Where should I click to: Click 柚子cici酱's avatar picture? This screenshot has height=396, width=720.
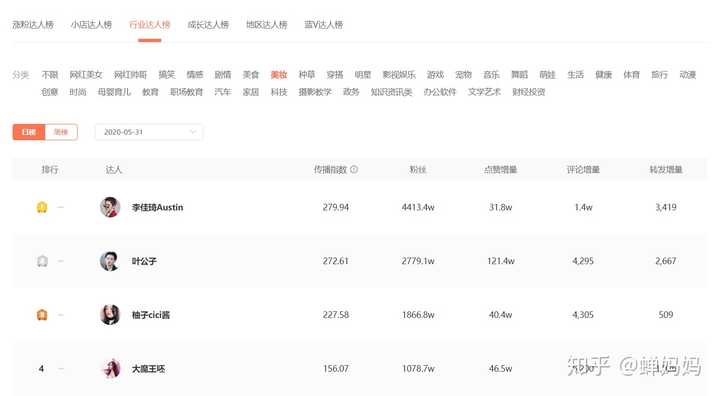coord(110,315)
